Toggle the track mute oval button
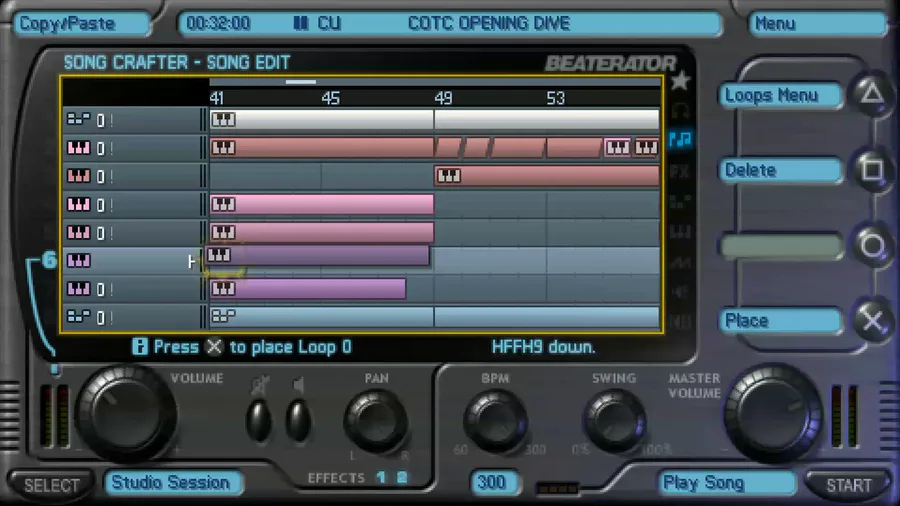This screenshot has width=900, height=506. click(x=259, y=421)
